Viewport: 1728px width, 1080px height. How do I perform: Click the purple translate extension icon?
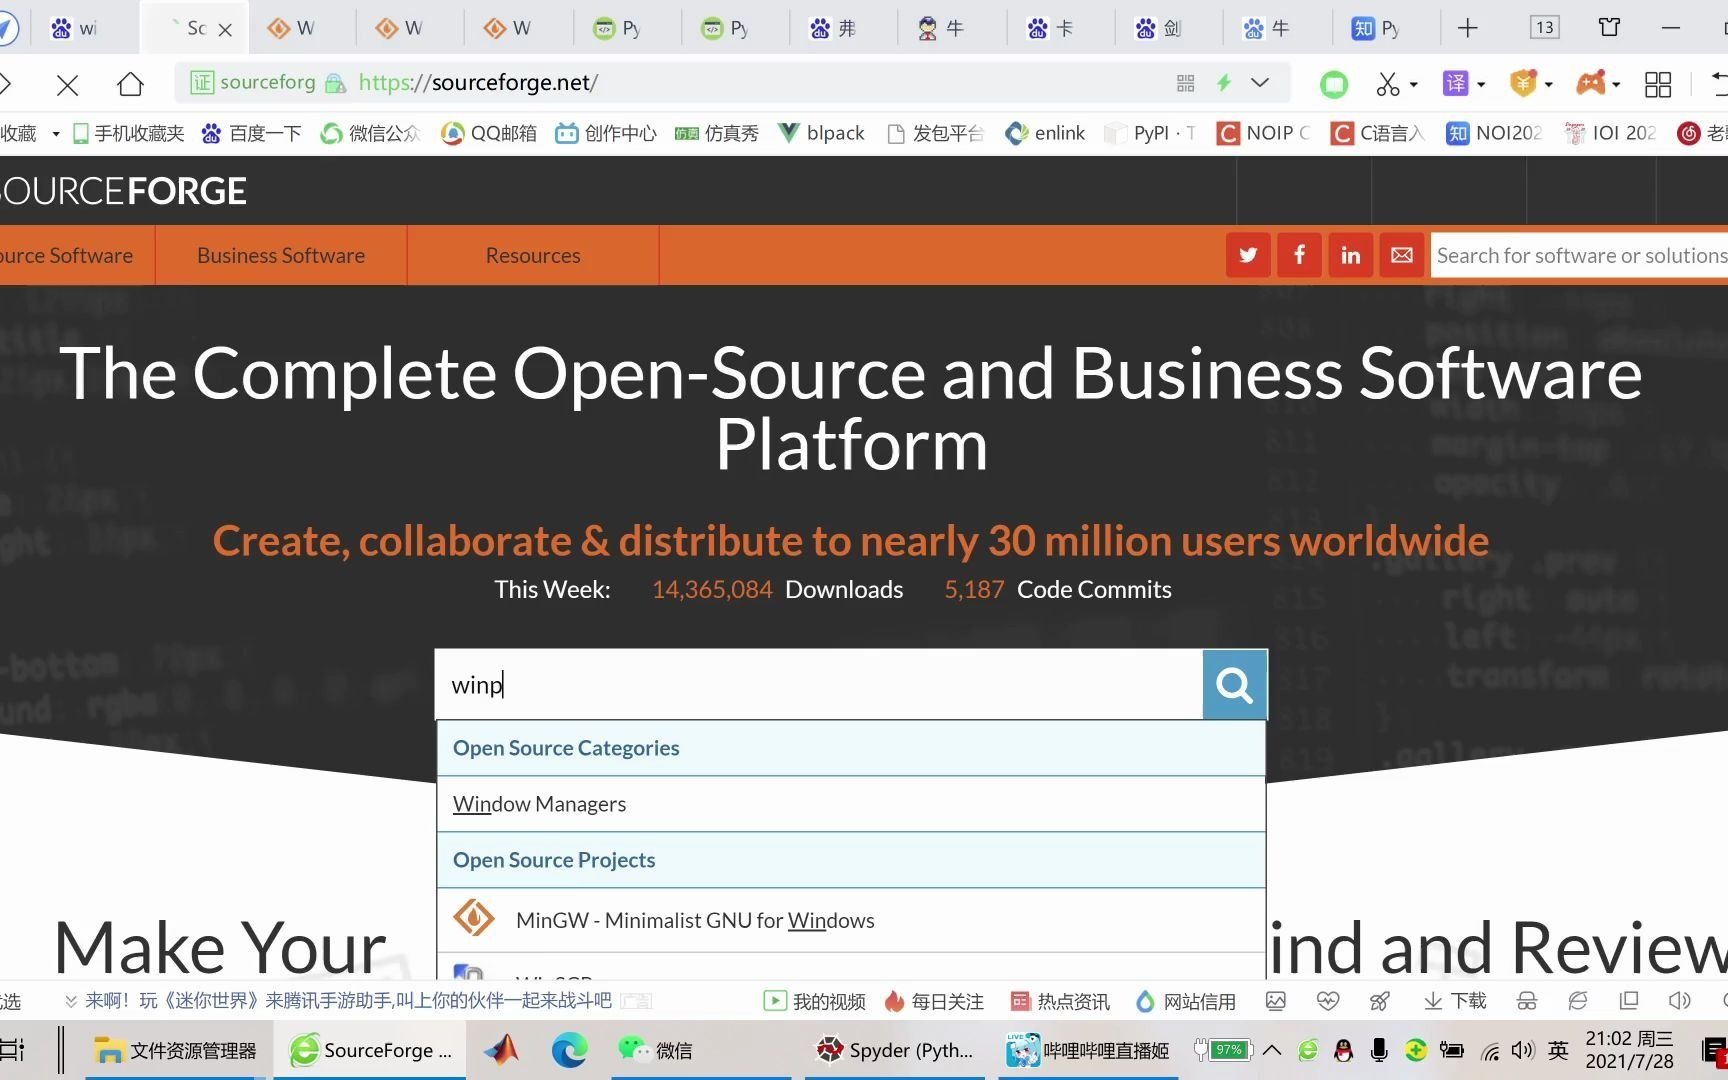click(1455, 84)
